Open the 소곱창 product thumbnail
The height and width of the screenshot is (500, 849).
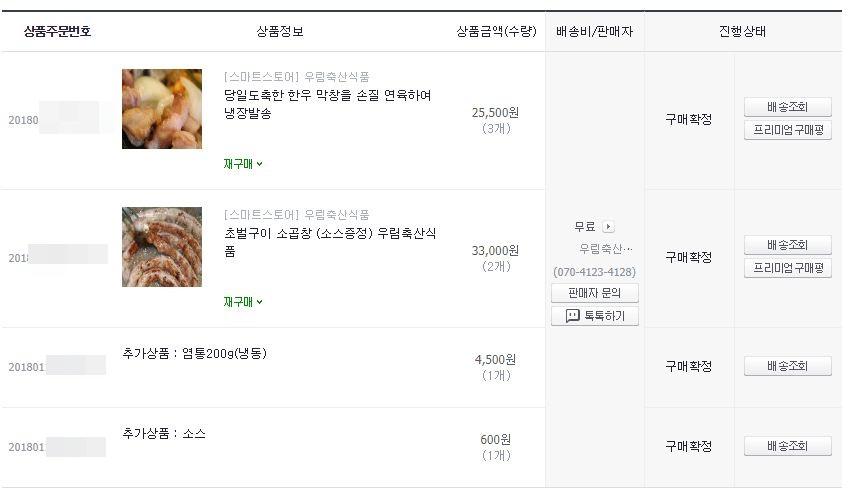[162, 247]
